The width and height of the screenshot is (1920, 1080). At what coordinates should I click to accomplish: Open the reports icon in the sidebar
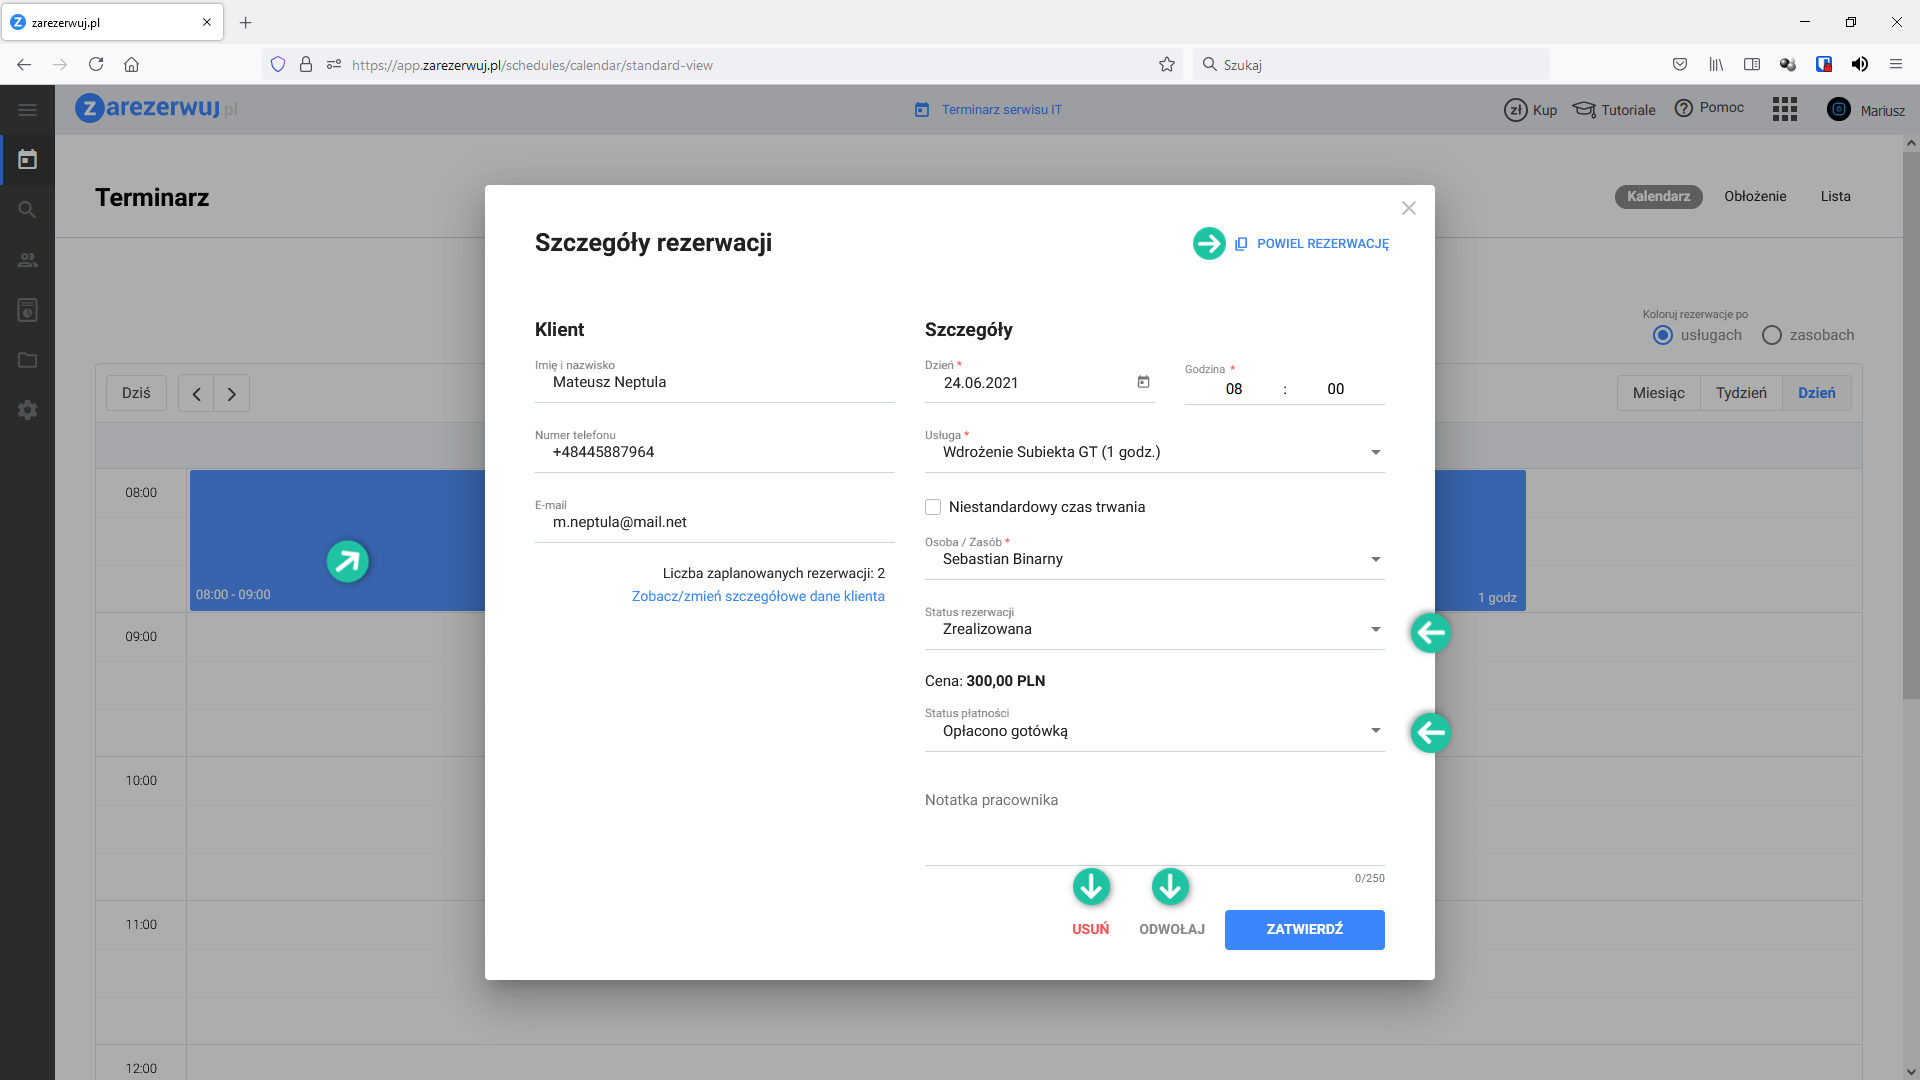click(x=27, y=310)
